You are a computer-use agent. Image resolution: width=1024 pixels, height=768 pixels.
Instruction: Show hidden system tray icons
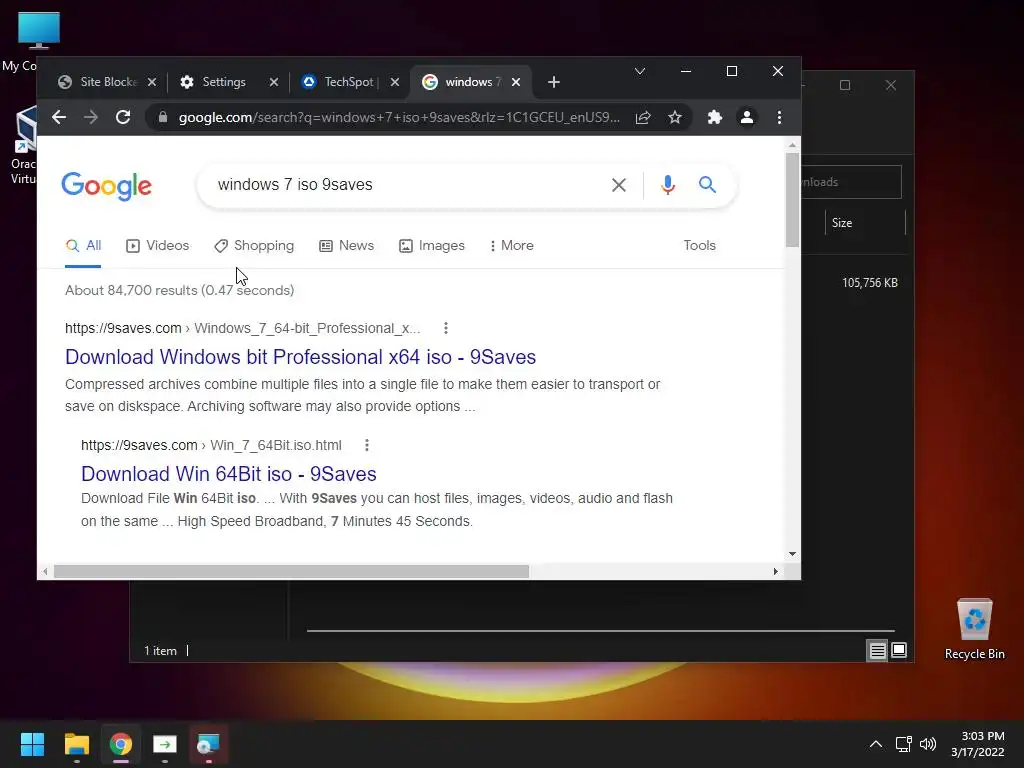click(876, 744)
